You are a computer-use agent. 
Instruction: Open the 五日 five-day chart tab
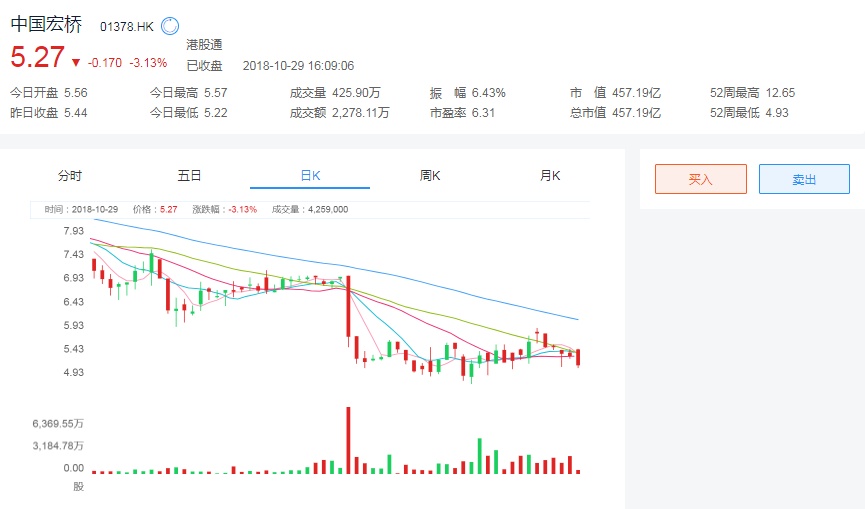(x=190, y=176)
